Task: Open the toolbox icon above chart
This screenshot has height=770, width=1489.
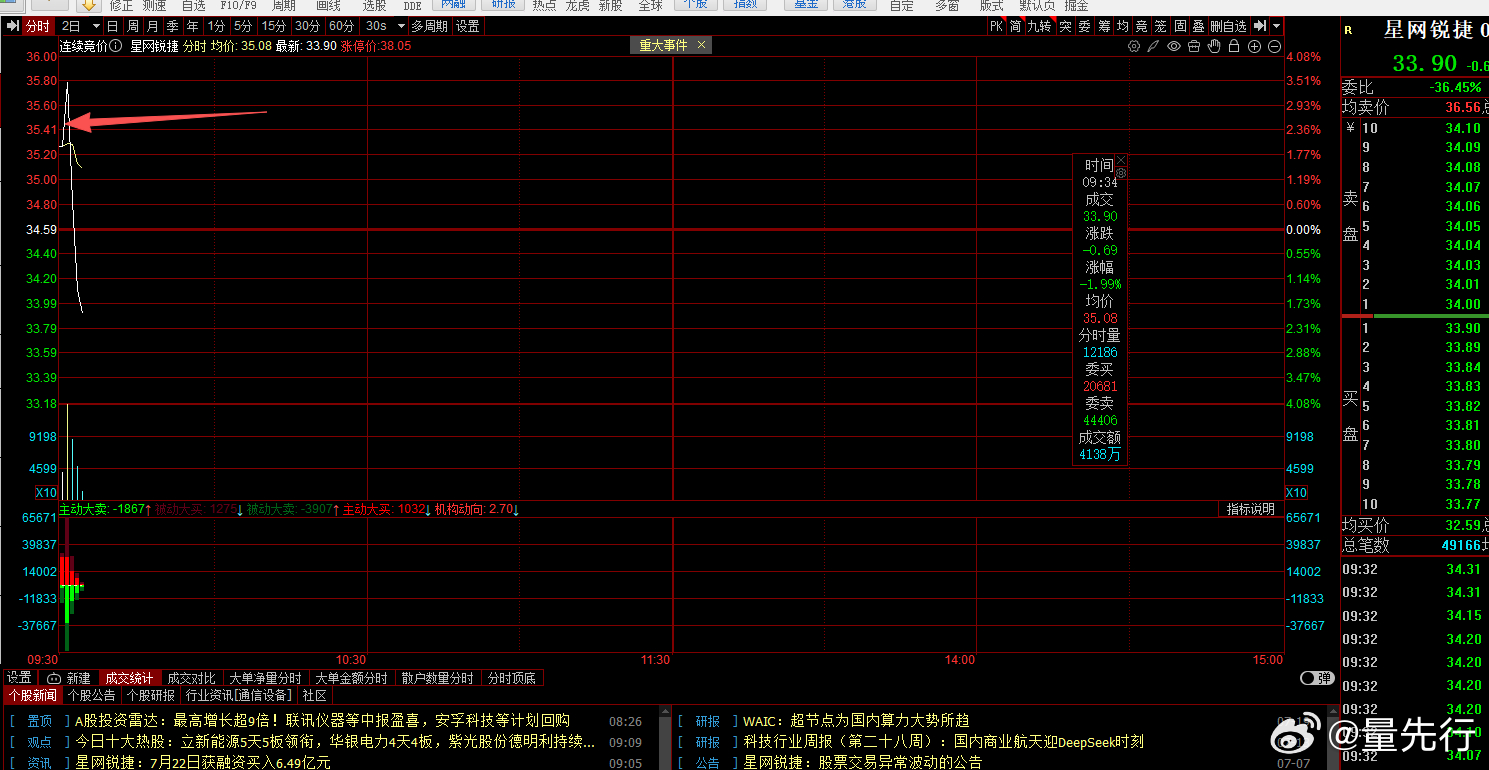Action: tap(1194, 46)
